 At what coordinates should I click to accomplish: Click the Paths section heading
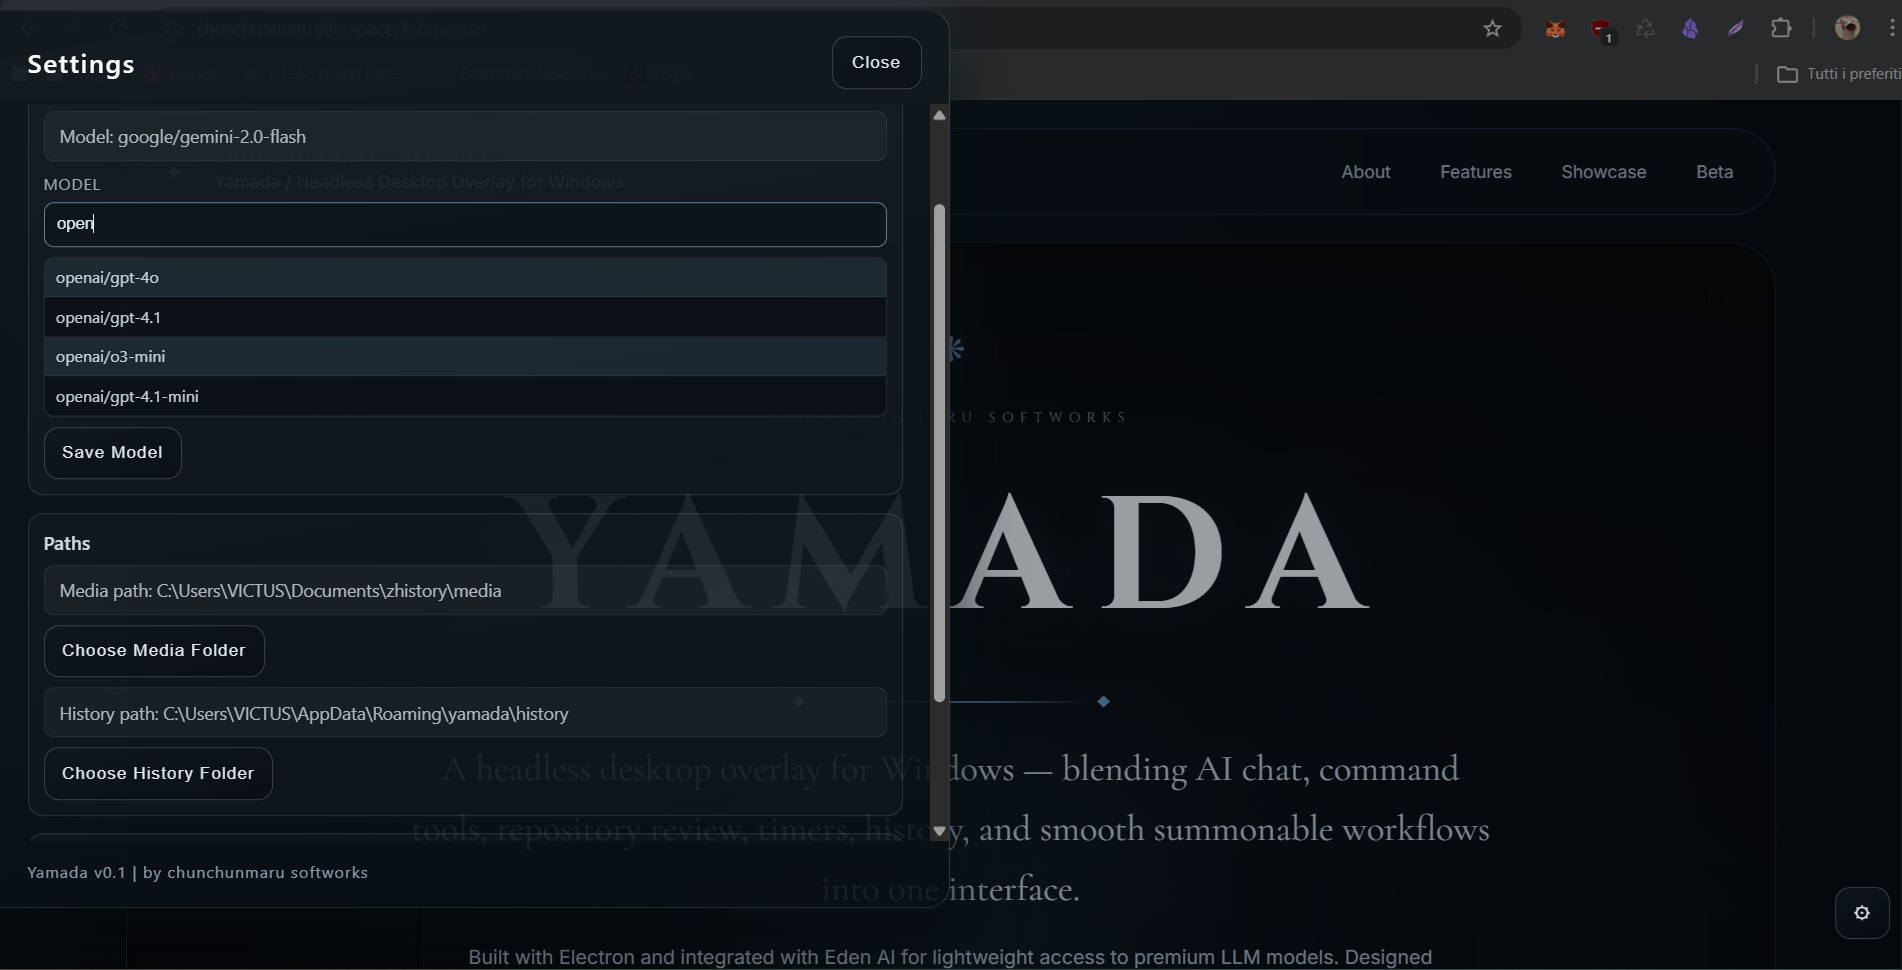point(67,543)
